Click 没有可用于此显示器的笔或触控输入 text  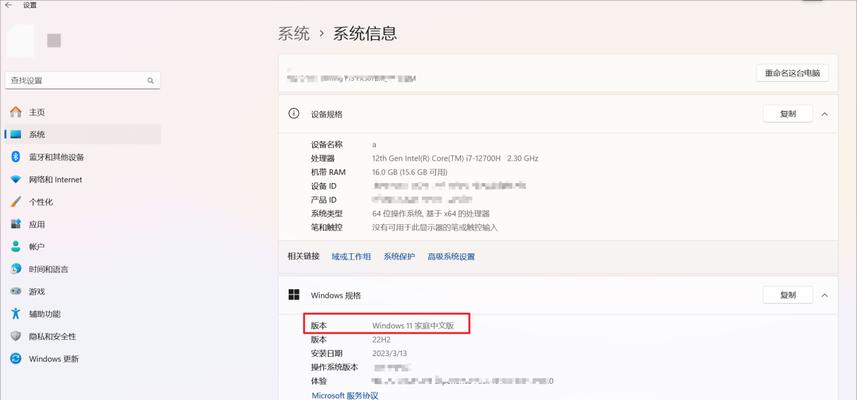(435, 227)
